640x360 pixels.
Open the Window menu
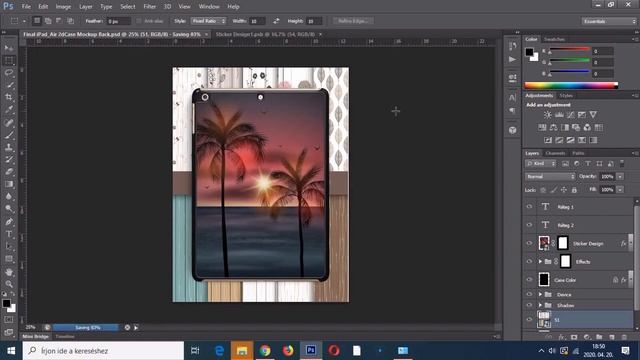[209, 7]
